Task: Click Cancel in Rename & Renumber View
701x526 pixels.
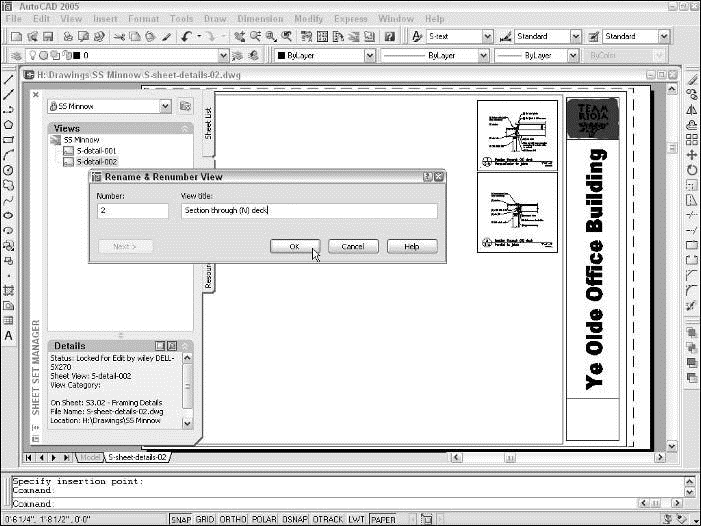Action: [x=353, y=246]
